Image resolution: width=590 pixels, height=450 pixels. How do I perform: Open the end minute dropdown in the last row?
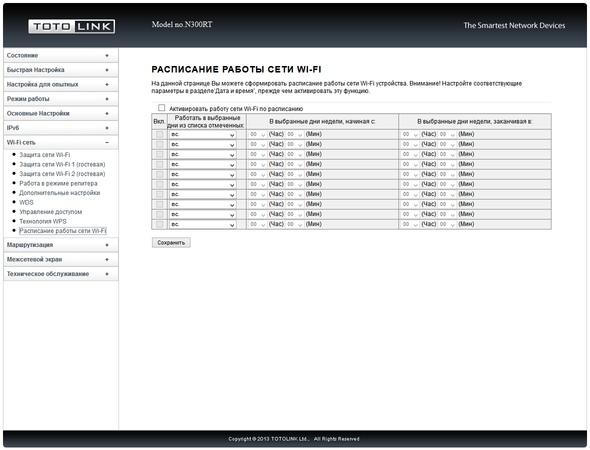click(x=447, y=224)
